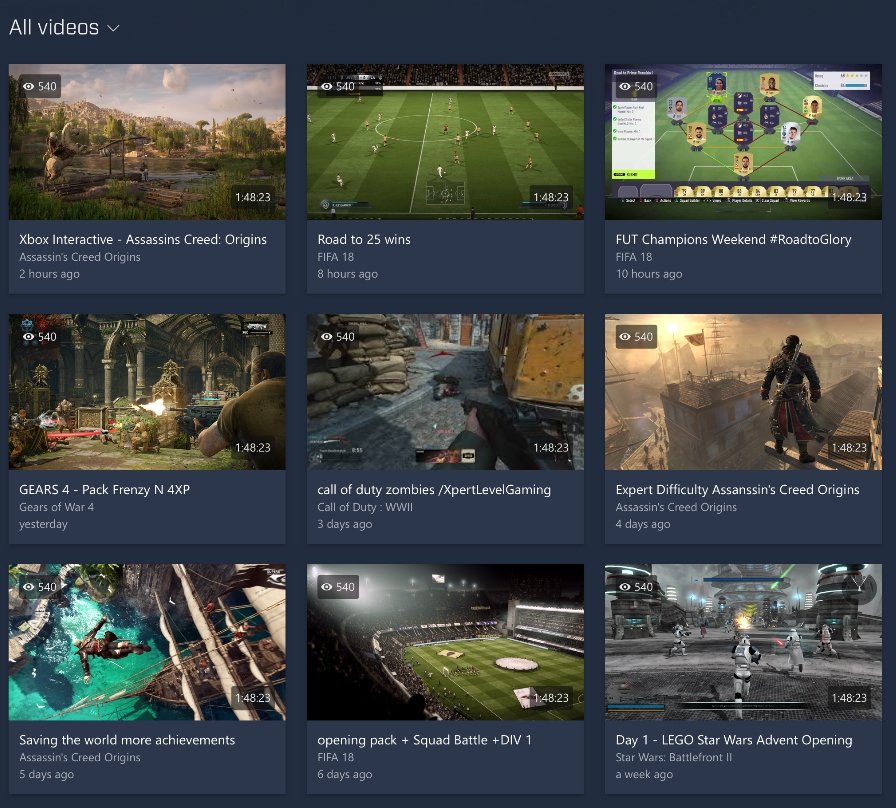
Task: Click '6 days ago' timestamp
Action: pos(345,774)
